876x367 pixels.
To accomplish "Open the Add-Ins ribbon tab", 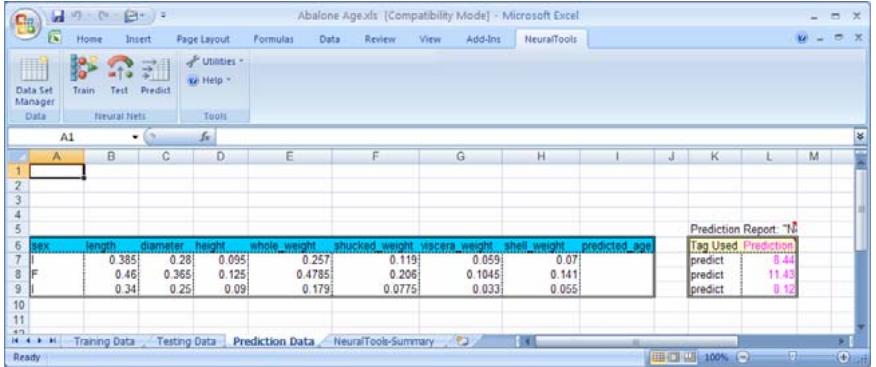I will (x=483, y=40).
